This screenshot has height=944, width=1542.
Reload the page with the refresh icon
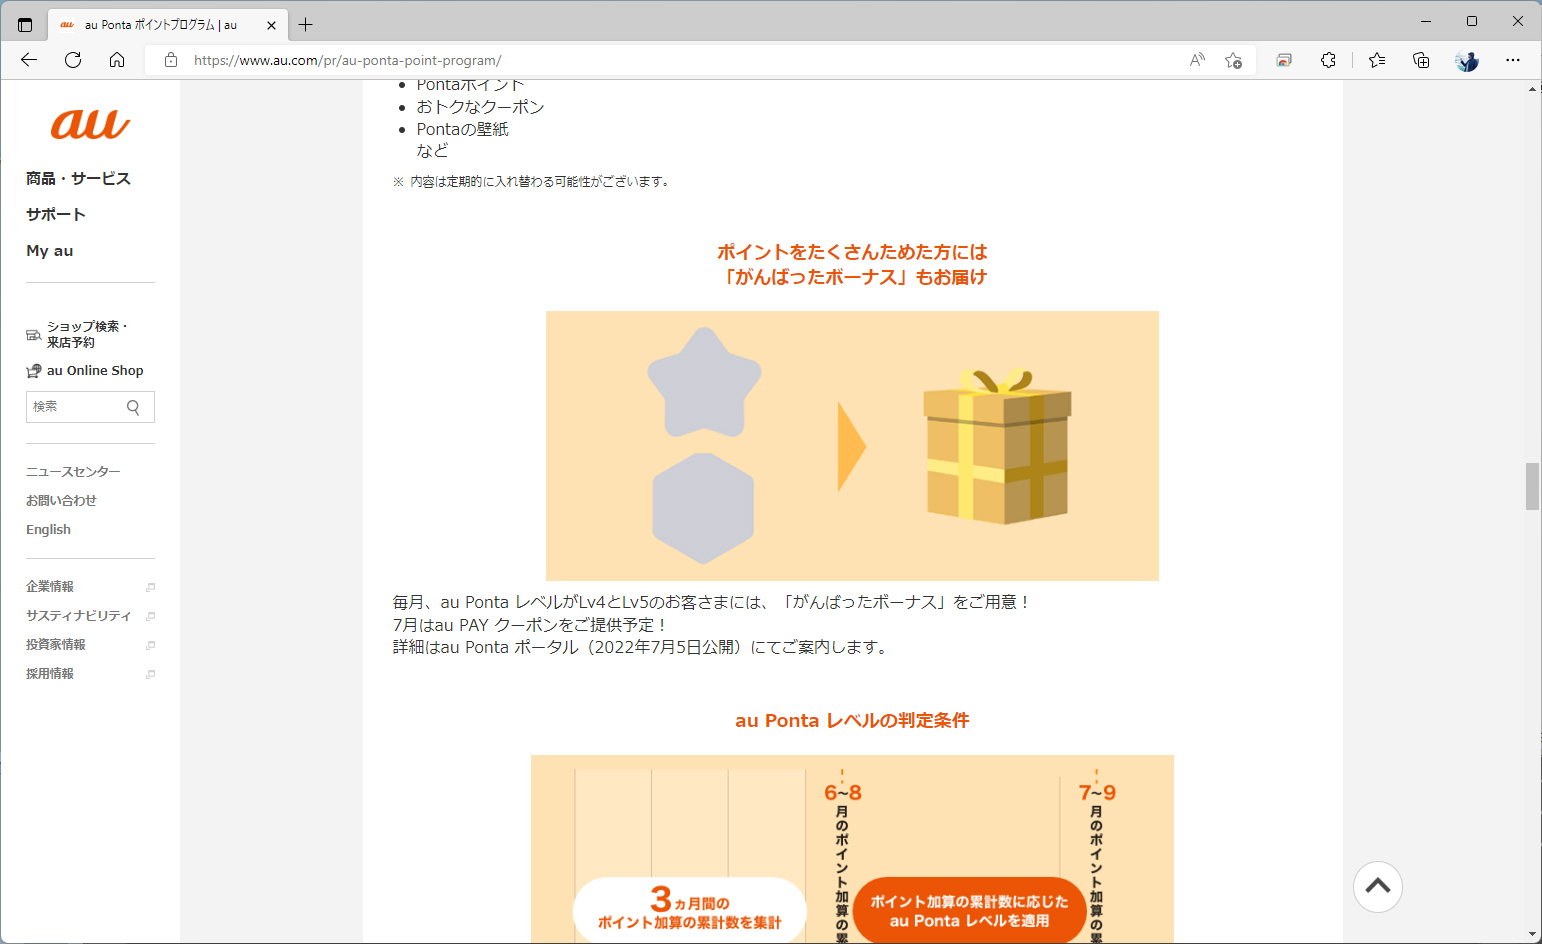(x=73, y=60)
